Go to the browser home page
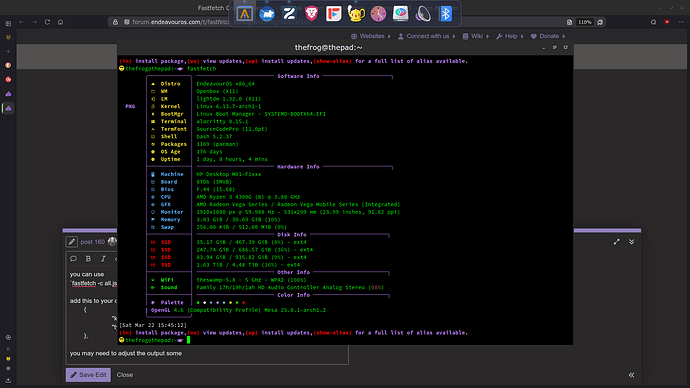This screenshot has height=388, width=690. (60, 22)
